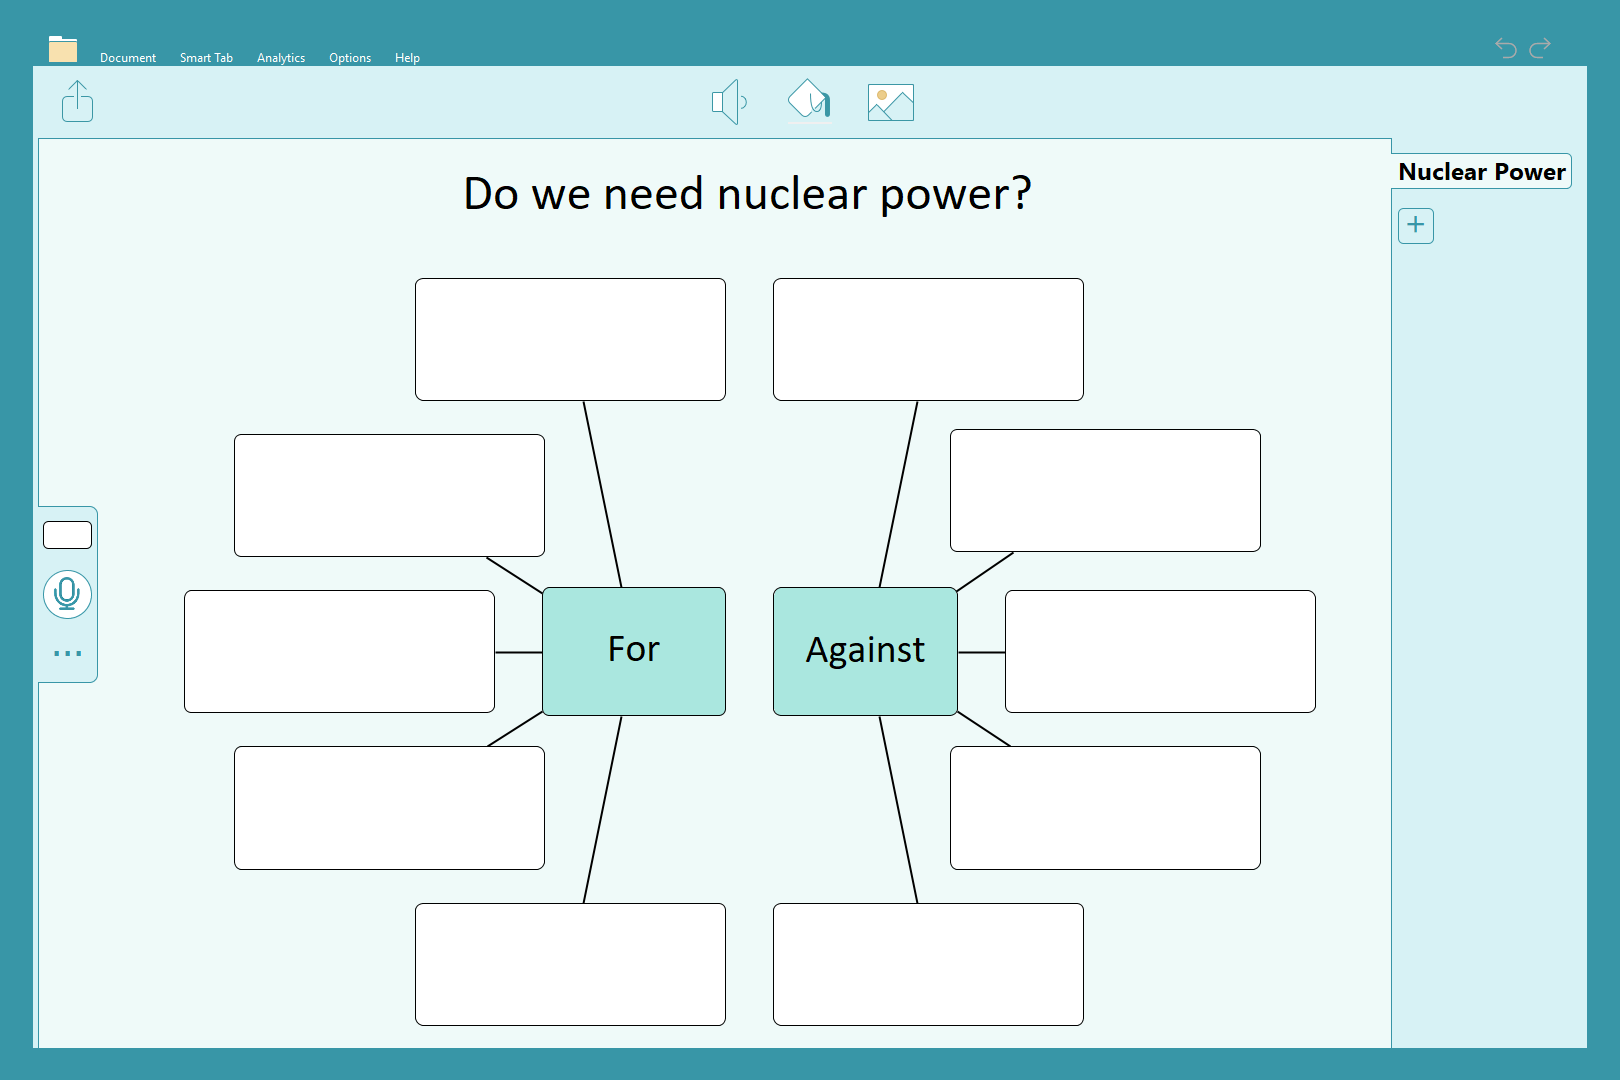Open the Analytics menu
The image size is (1620, 1080).
[x=281, y=58]
